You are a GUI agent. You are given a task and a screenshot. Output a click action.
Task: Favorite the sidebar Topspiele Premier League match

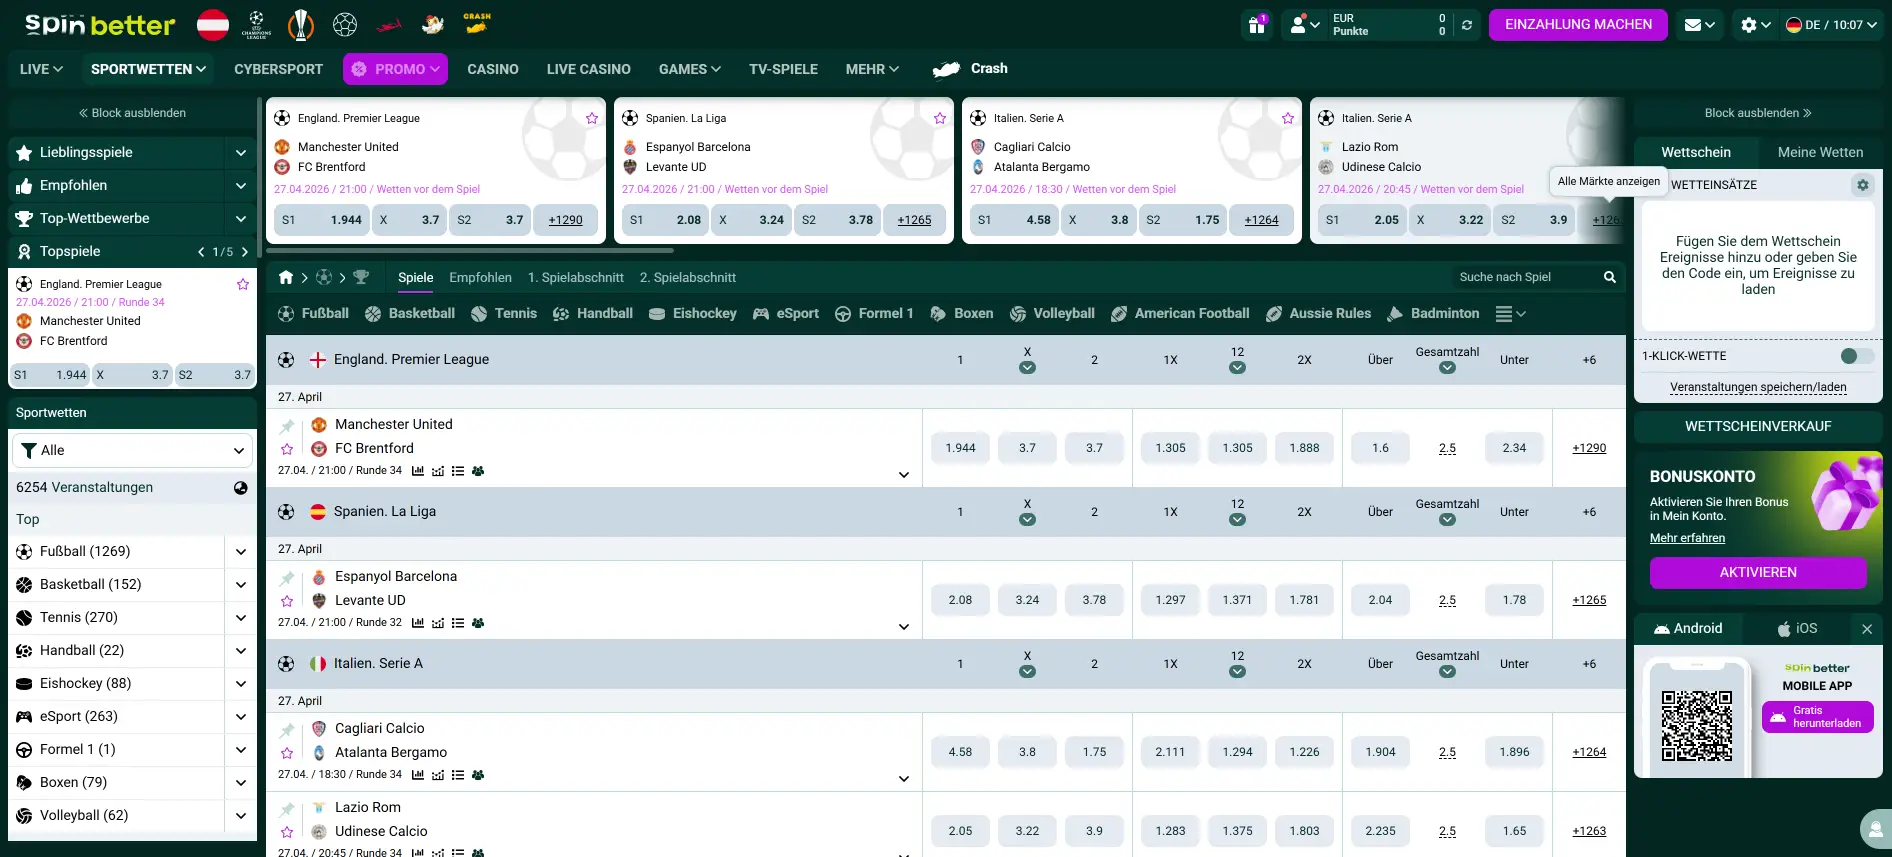(242, 284)
